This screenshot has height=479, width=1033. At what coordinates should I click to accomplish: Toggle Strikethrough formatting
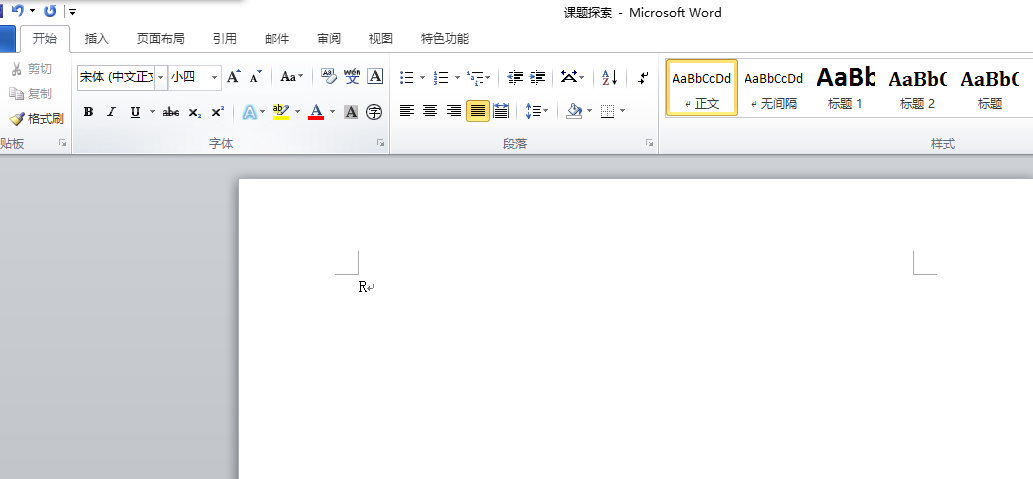coord(171,112)
